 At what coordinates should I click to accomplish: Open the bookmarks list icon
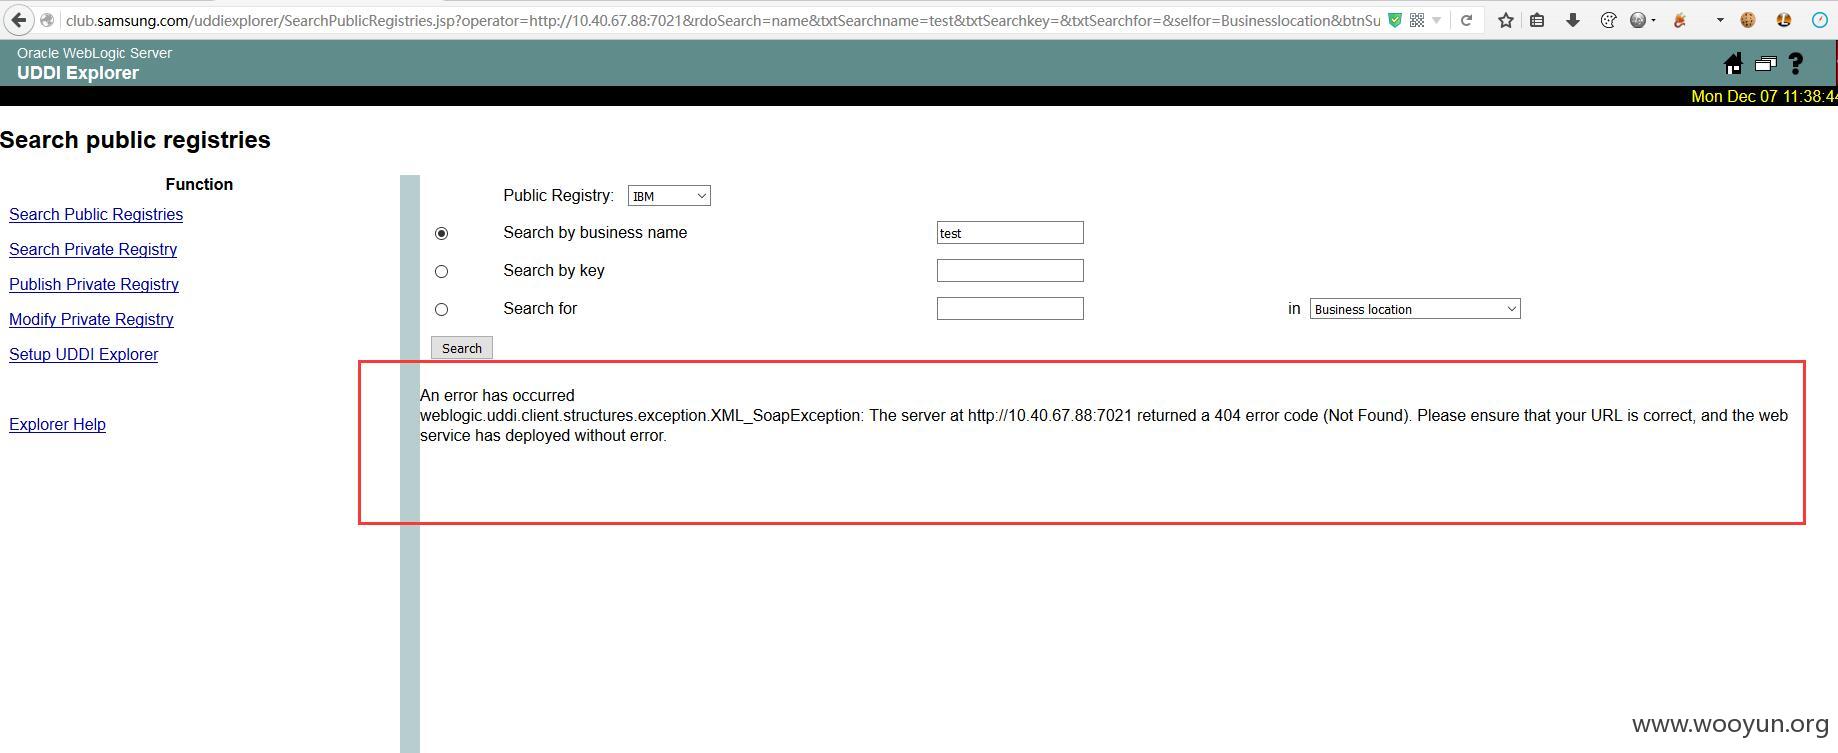(x=1538, y=20)
